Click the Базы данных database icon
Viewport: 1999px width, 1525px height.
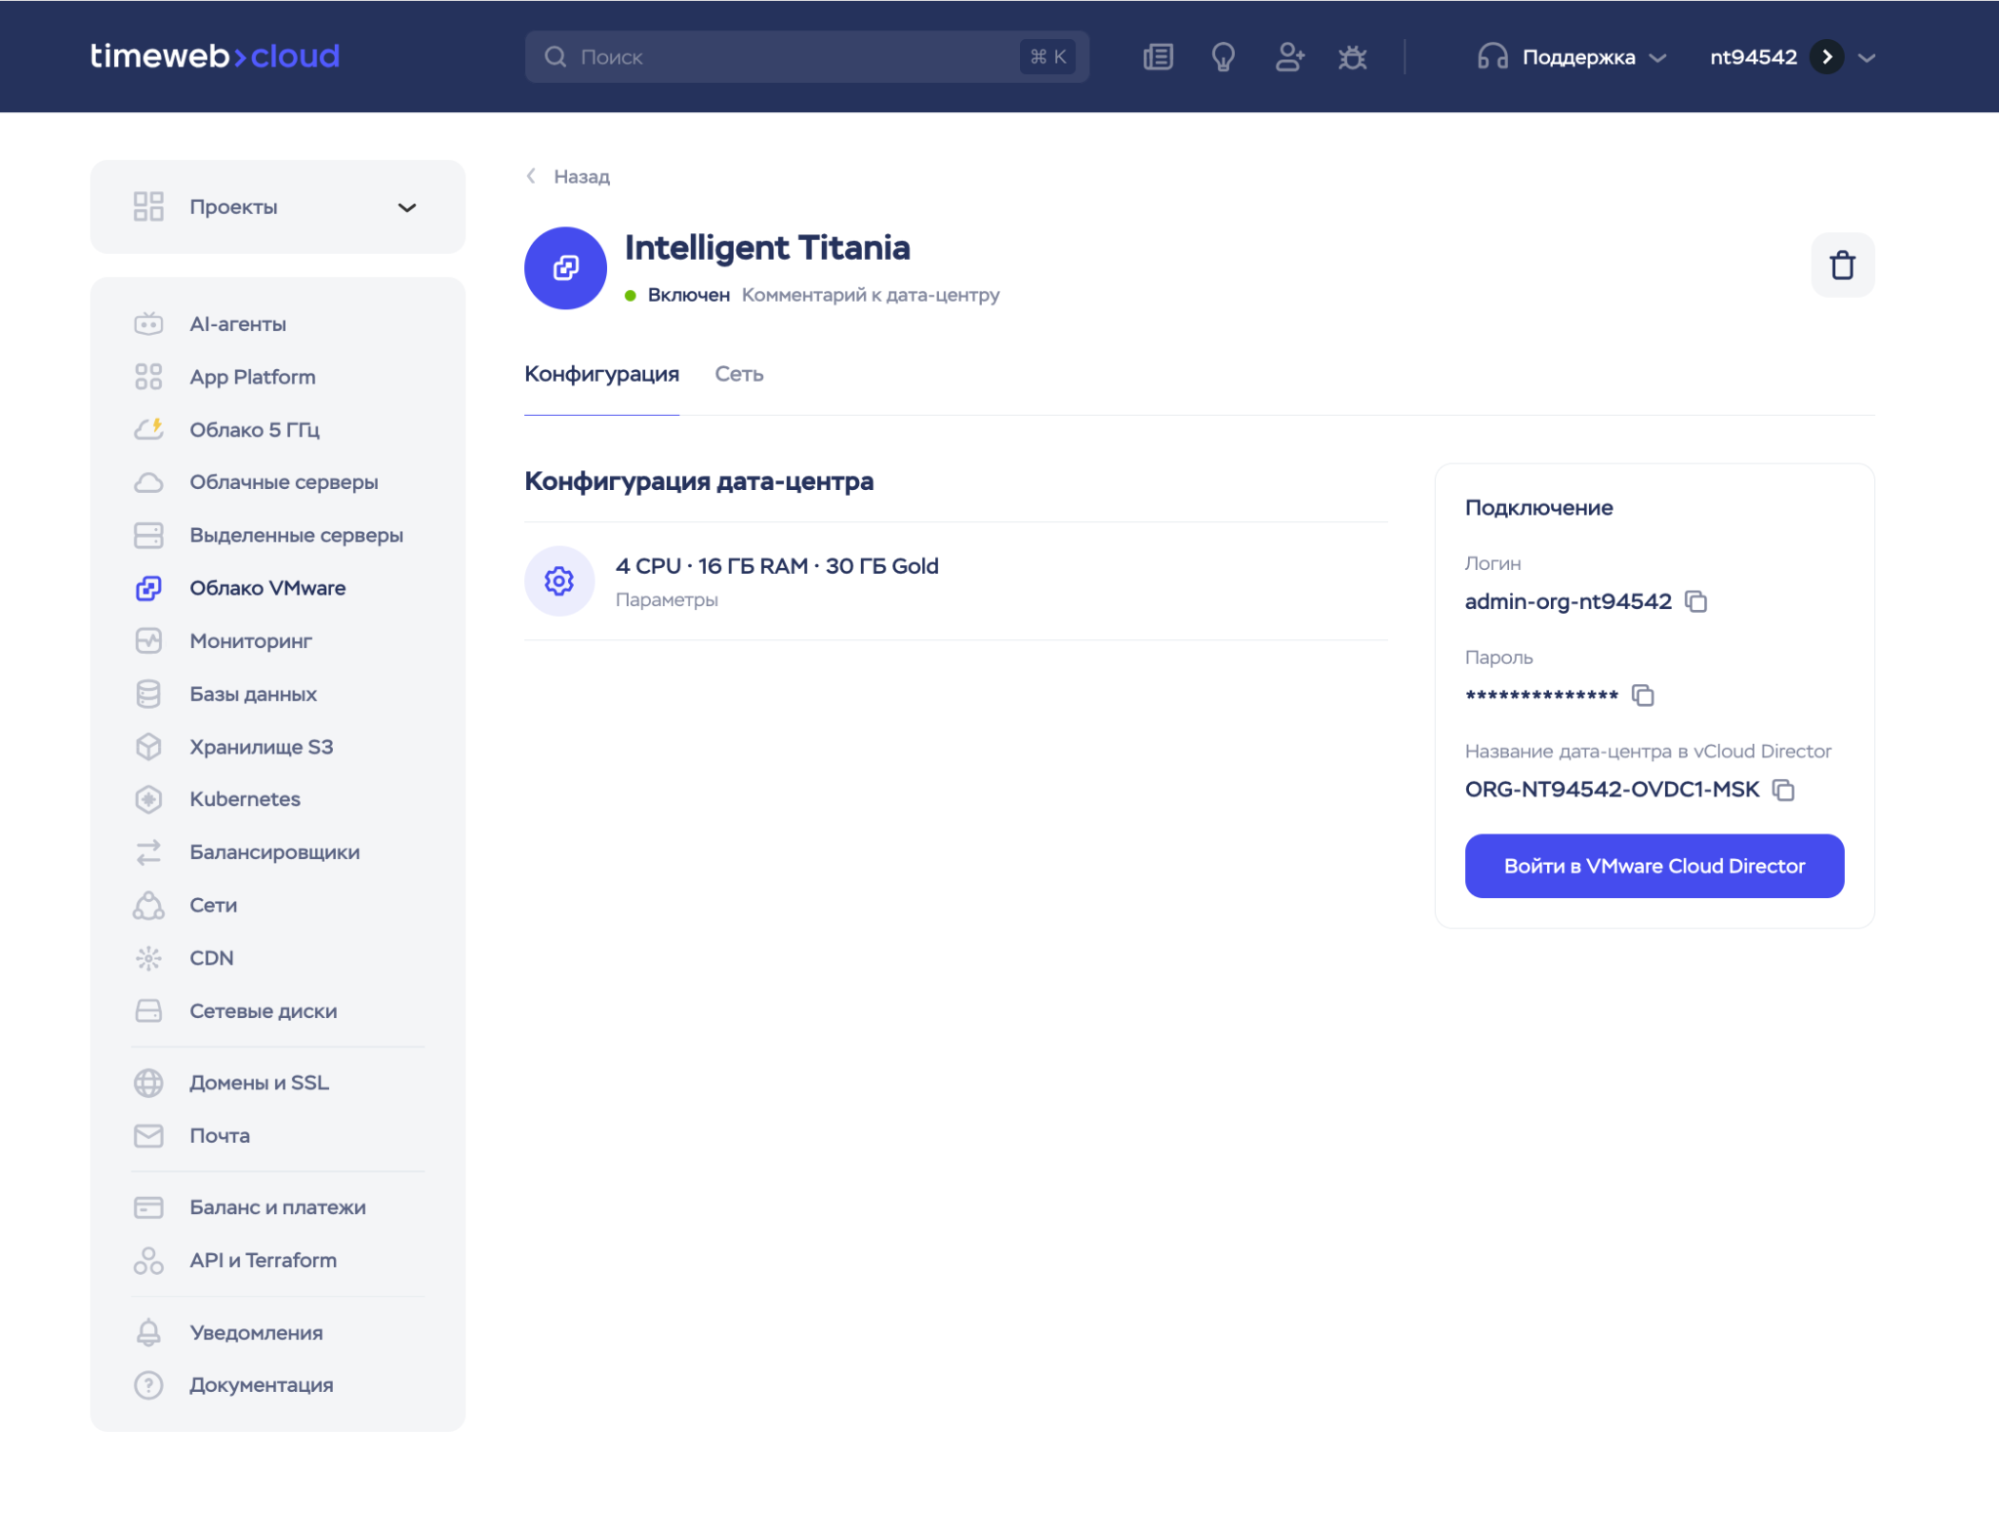click(148, 694)
